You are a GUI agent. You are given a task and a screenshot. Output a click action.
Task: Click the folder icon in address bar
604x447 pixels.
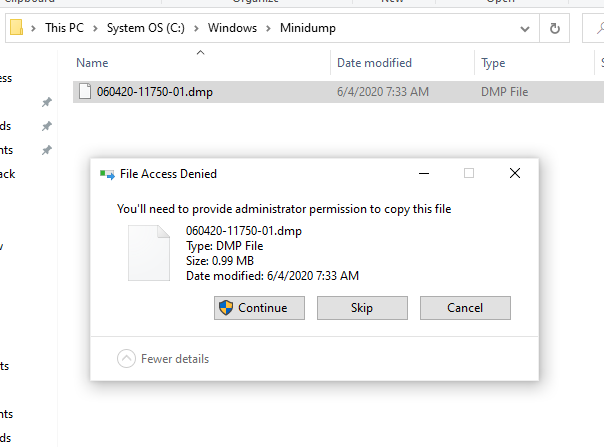17,27
